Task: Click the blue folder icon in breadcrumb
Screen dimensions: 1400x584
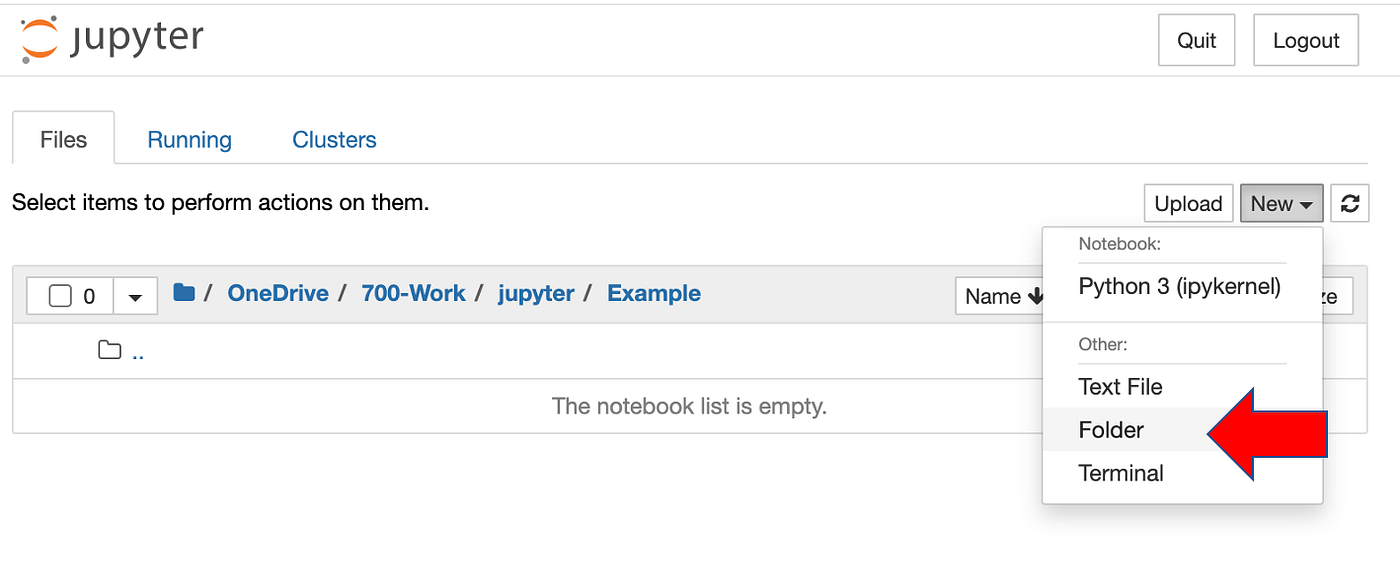Action: (184, 292)
